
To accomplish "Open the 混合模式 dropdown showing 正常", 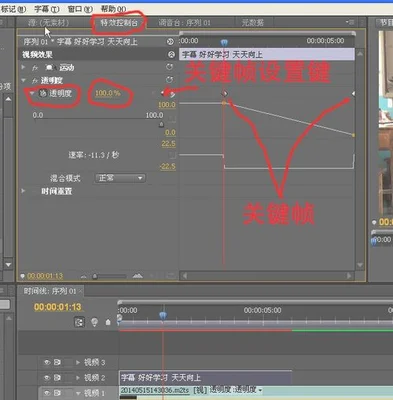I will (120, 178).
